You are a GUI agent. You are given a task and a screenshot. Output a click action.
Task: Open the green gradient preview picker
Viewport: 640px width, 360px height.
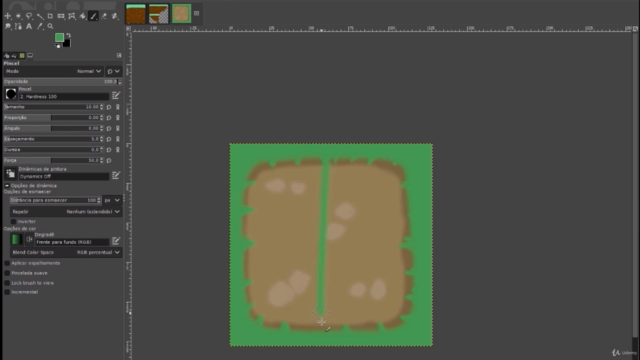point(16,240)
